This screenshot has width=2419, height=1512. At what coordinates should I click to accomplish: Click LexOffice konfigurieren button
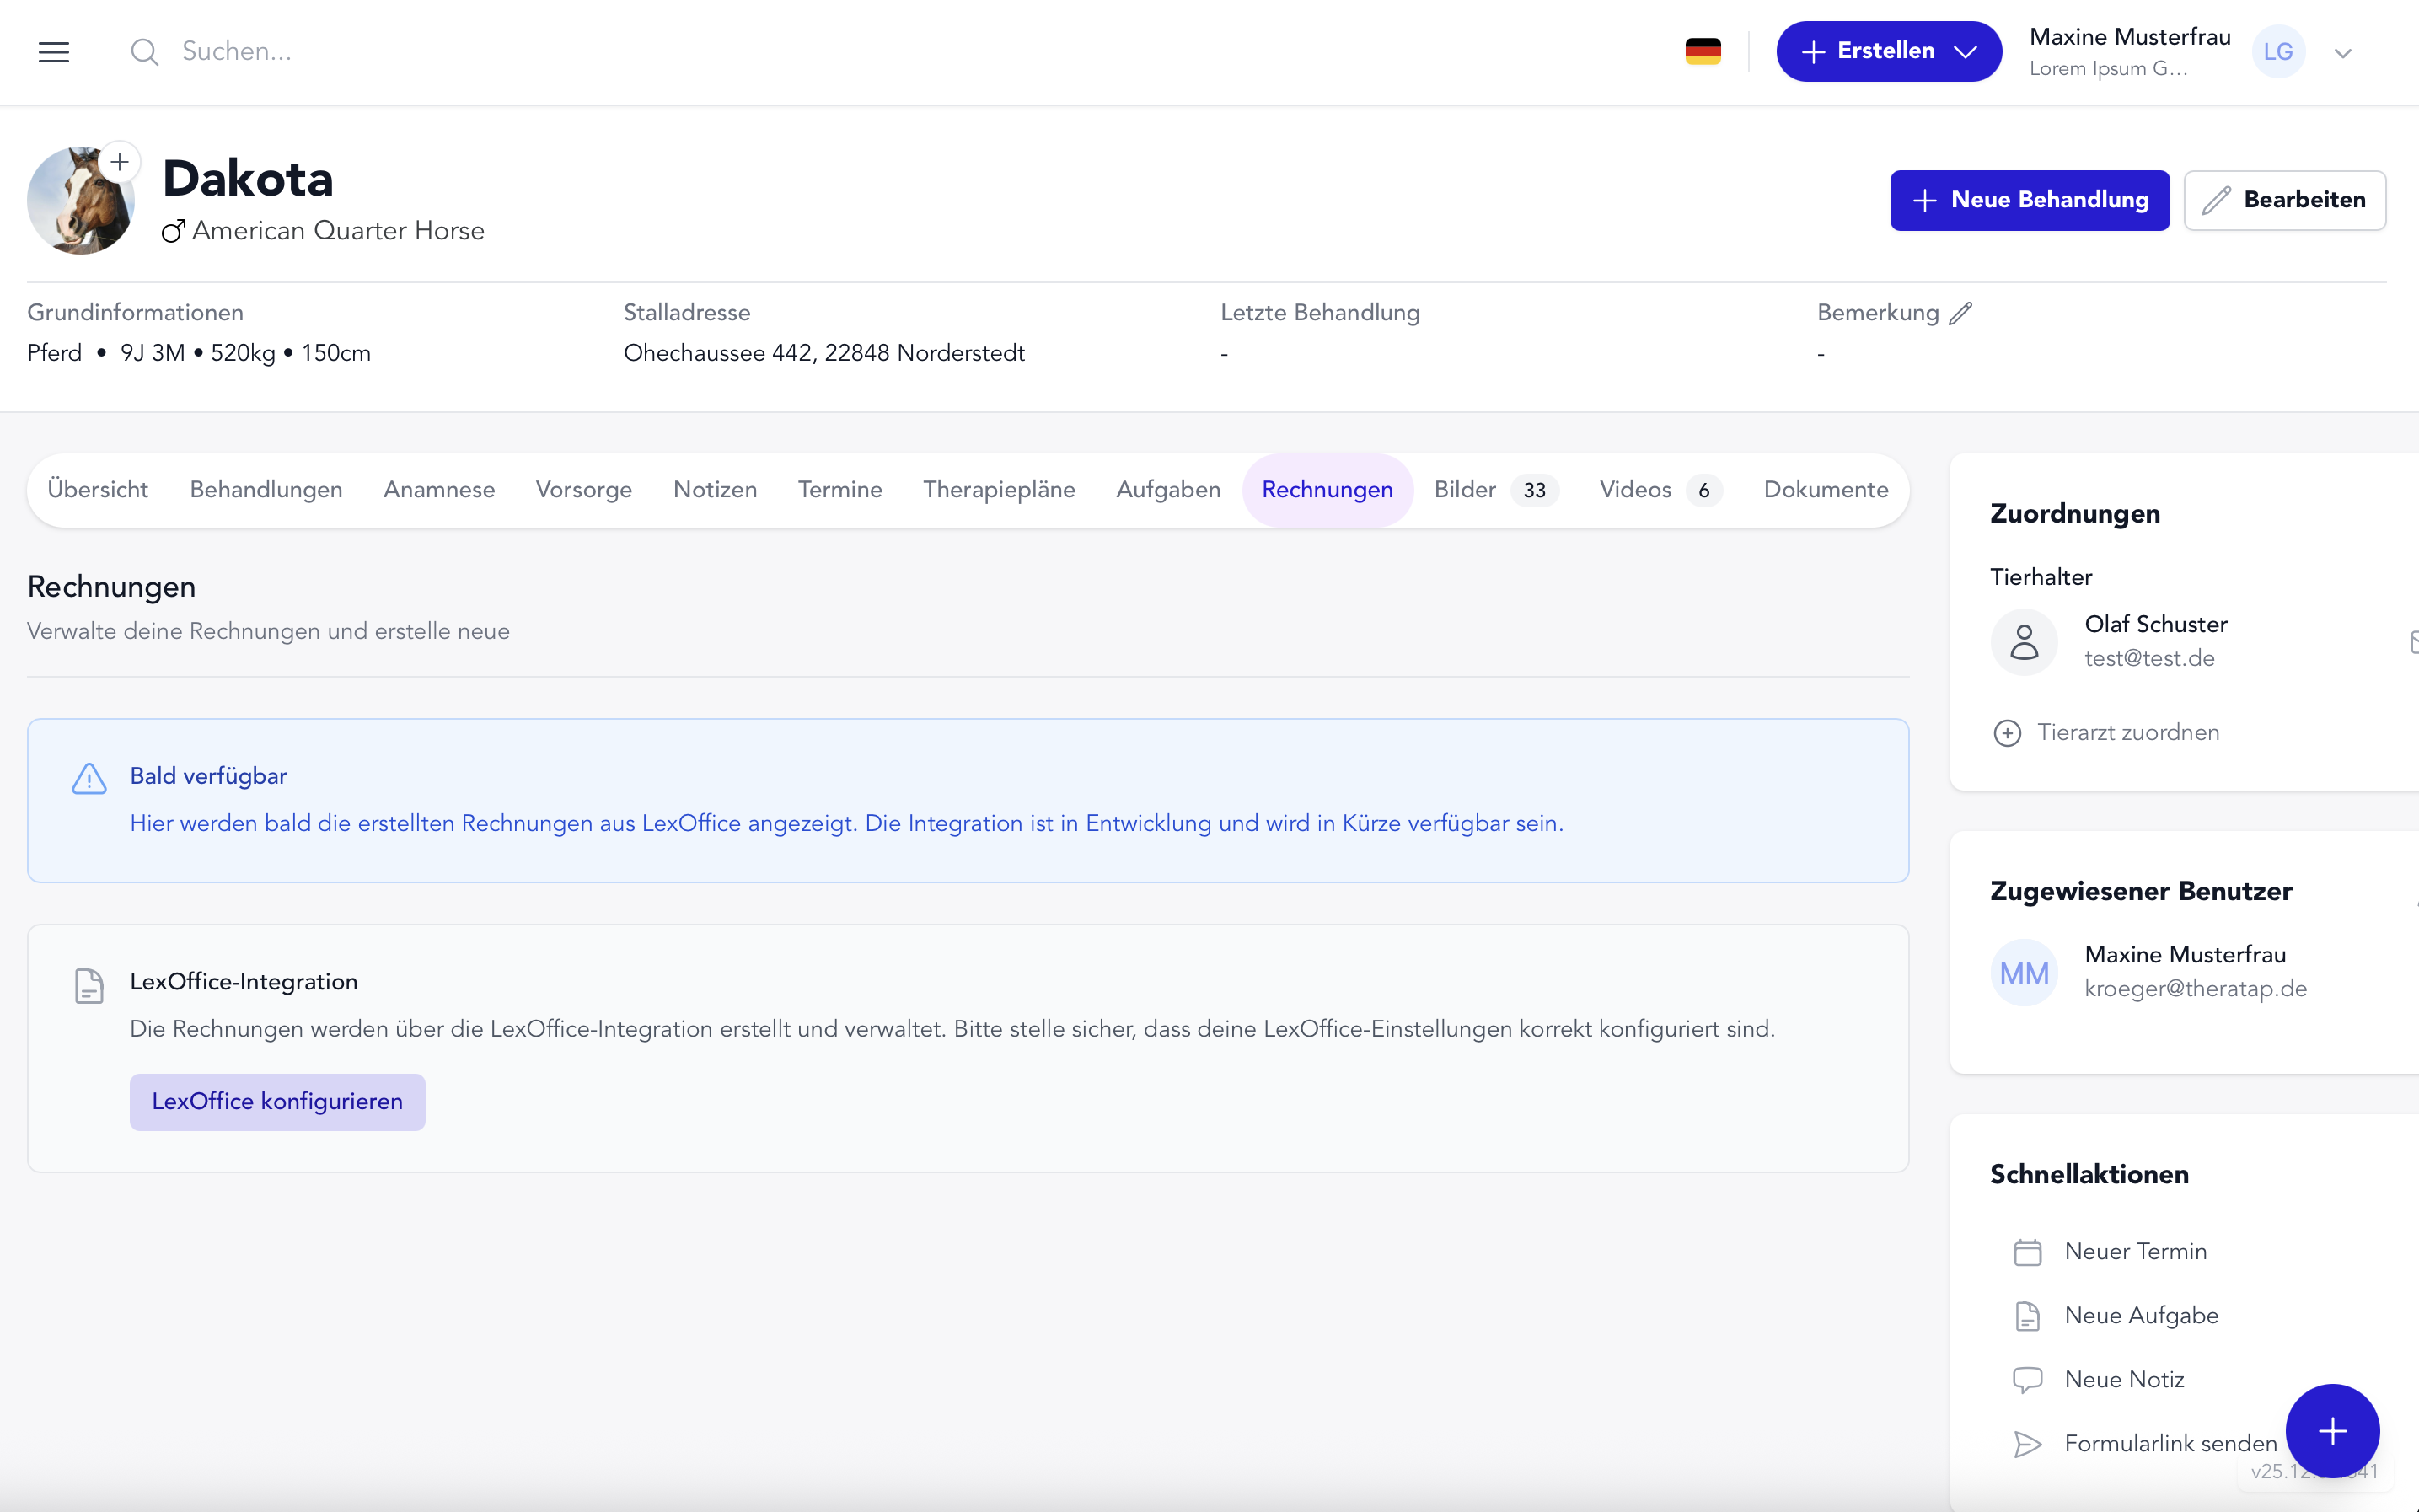pyautogui.click(x=277, y=1102)
